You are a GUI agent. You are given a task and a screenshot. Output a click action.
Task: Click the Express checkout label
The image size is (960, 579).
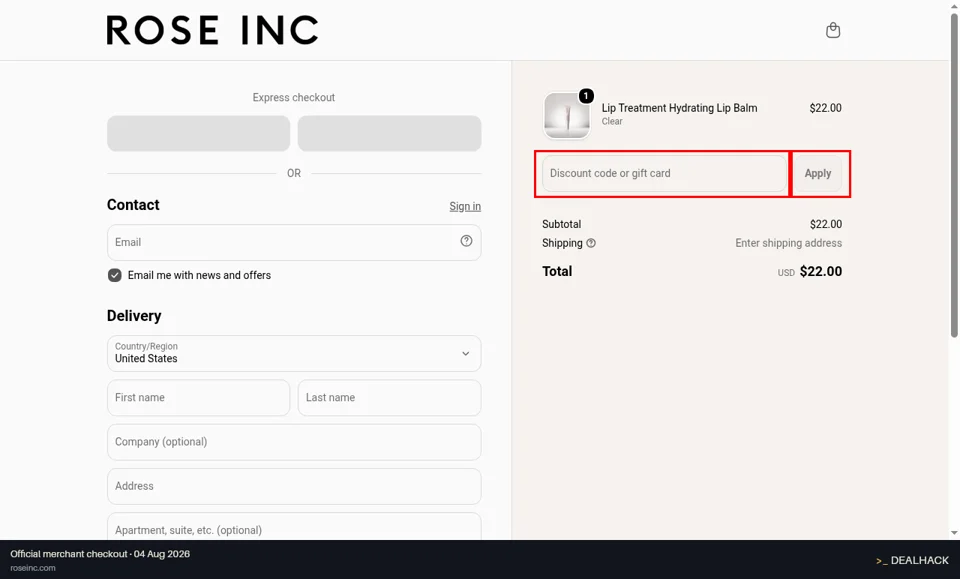tap(294, 97)
